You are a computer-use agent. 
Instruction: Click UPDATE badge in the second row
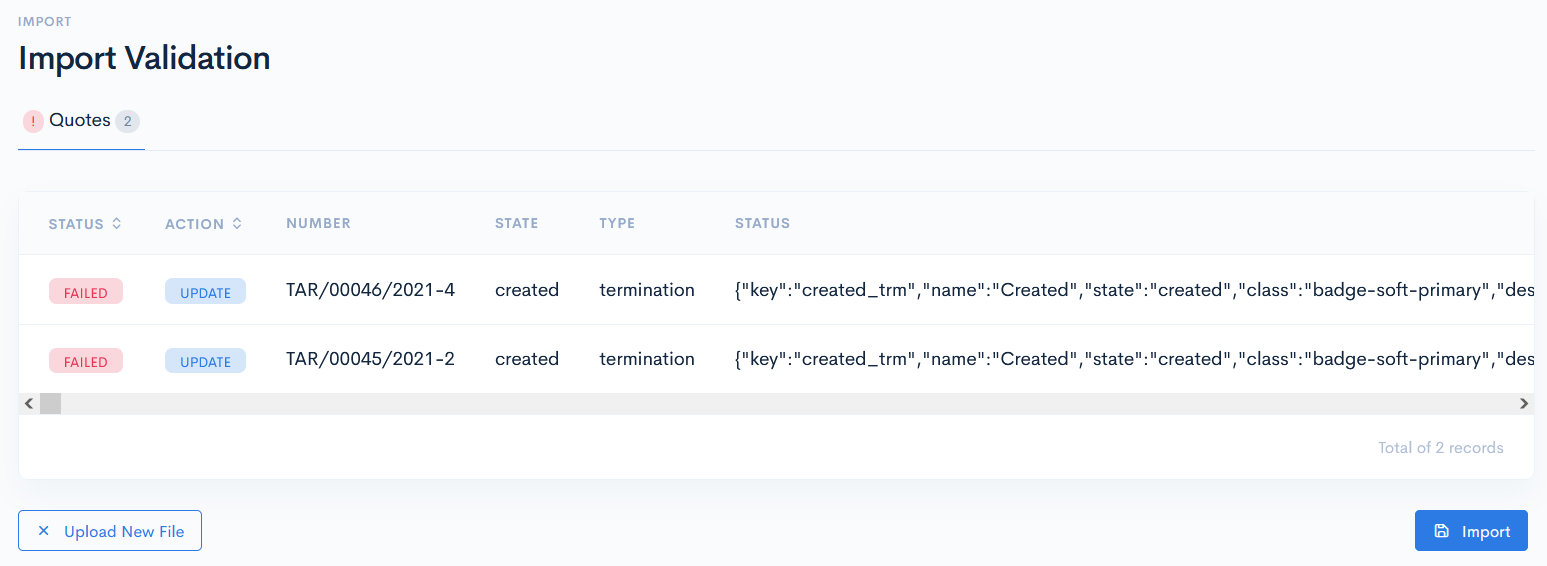coord(205,361)
